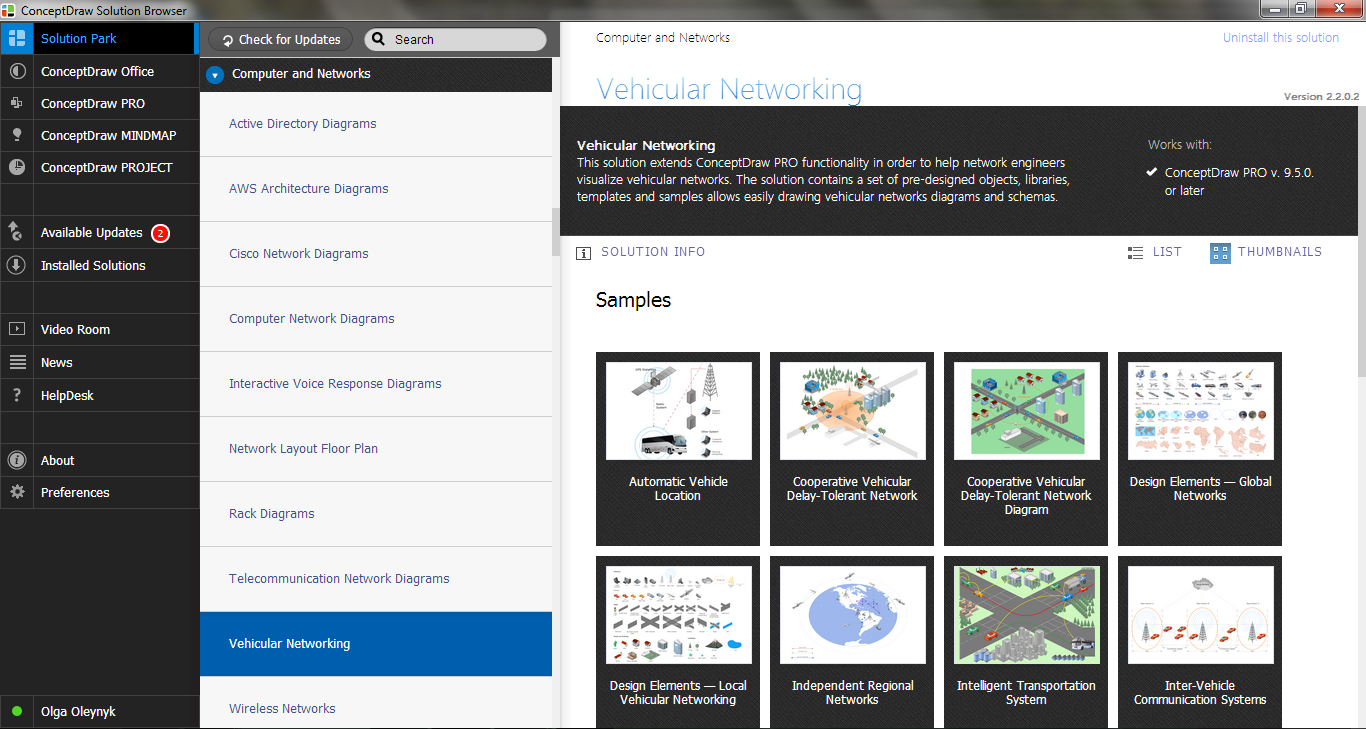Open Design Elements Local Vehicular Networking
Viewport: 1366px width, 729px height.
click(678, 642)
